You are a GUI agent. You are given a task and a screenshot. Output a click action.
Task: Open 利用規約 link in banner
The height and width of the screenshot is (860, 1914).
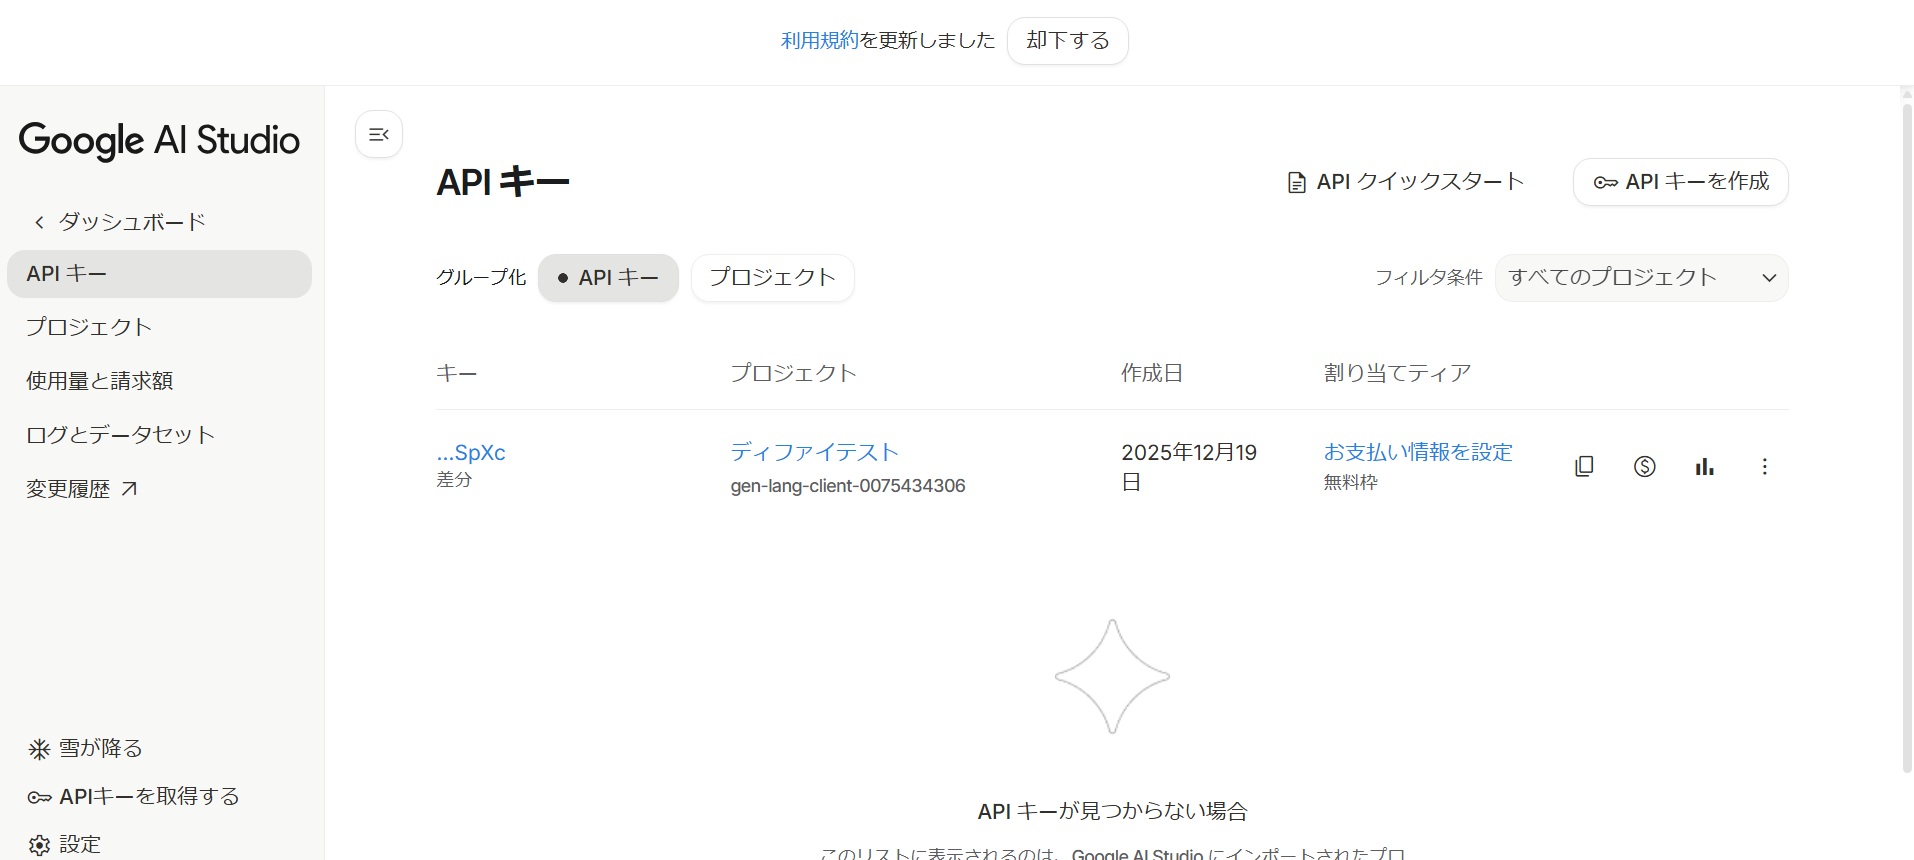click(819, 40)
